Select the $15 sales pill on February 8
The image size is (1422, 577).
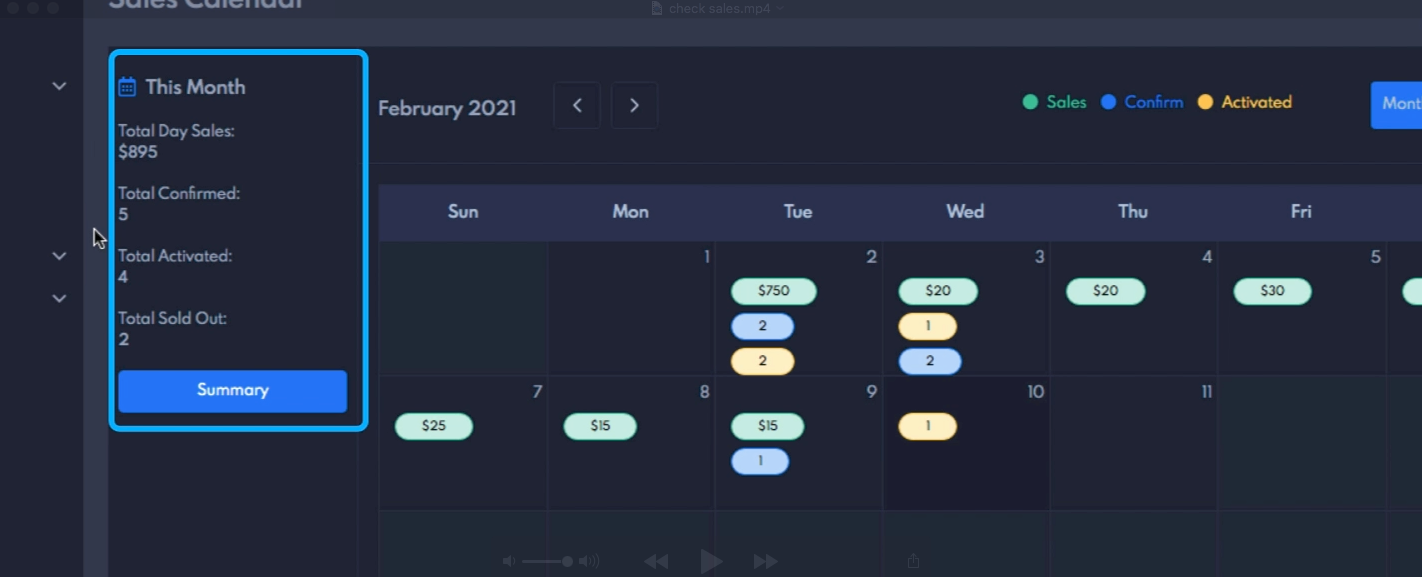pyautogui.click(x=600, y=426)
